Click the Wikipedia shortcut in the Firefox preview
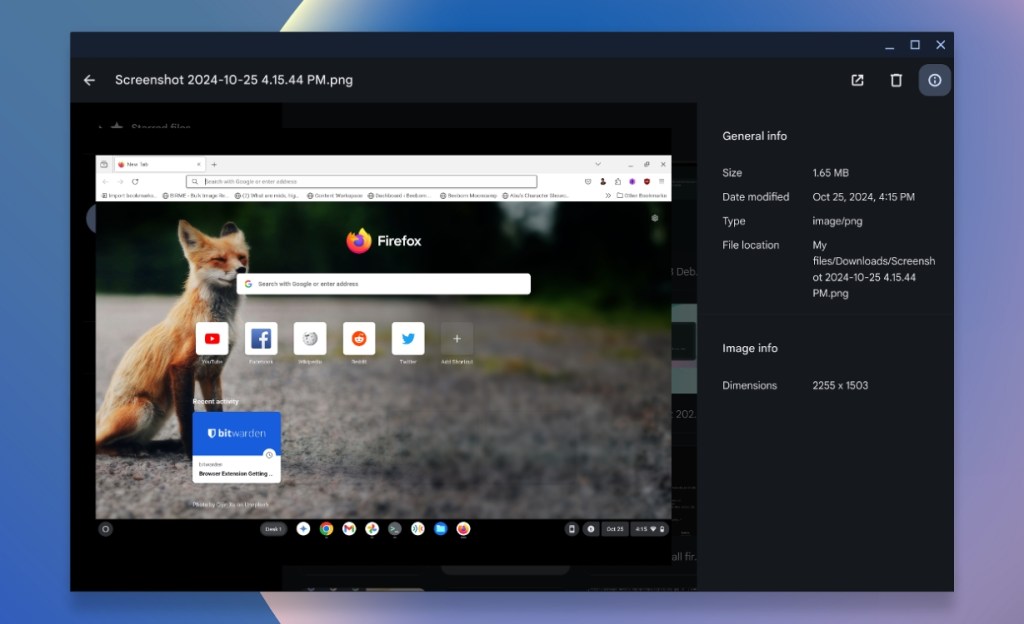This screenshot has height=624, width=1024. [x=310, y=339]
